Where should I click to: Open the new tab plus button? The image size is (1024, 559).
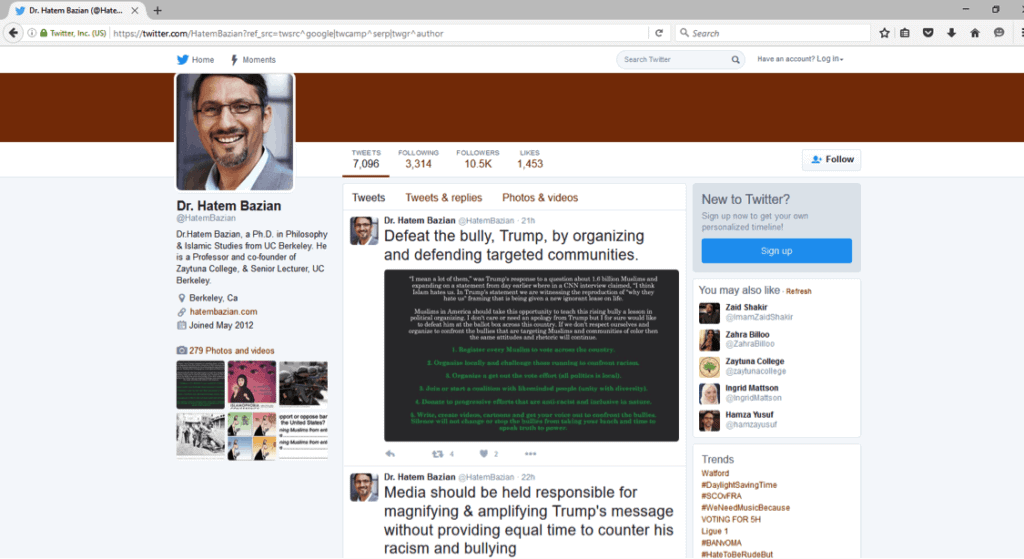pyautogui.click(x=158, y=10)
